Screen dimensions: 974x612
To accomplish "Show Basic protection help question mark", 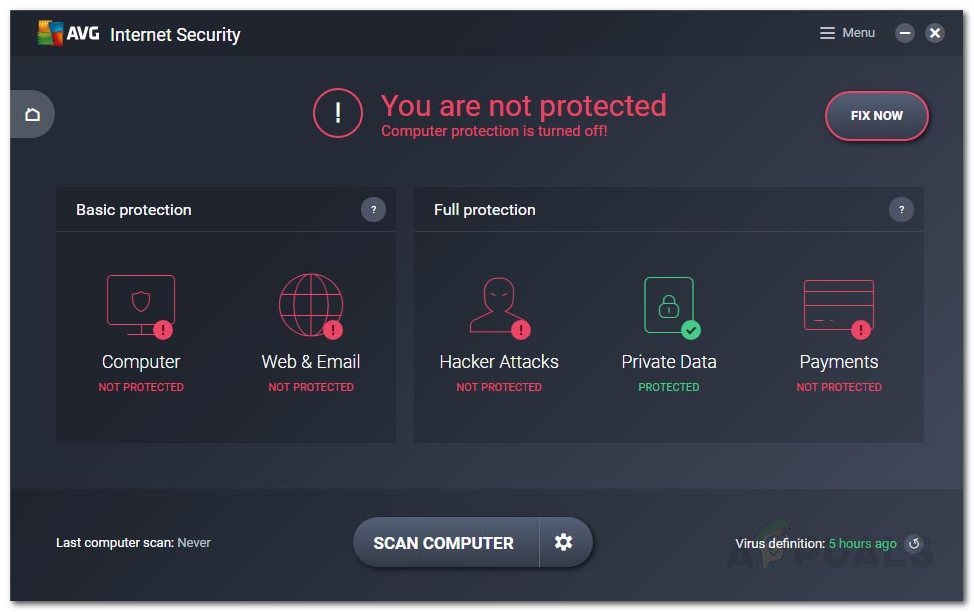I will coord(373,210).
